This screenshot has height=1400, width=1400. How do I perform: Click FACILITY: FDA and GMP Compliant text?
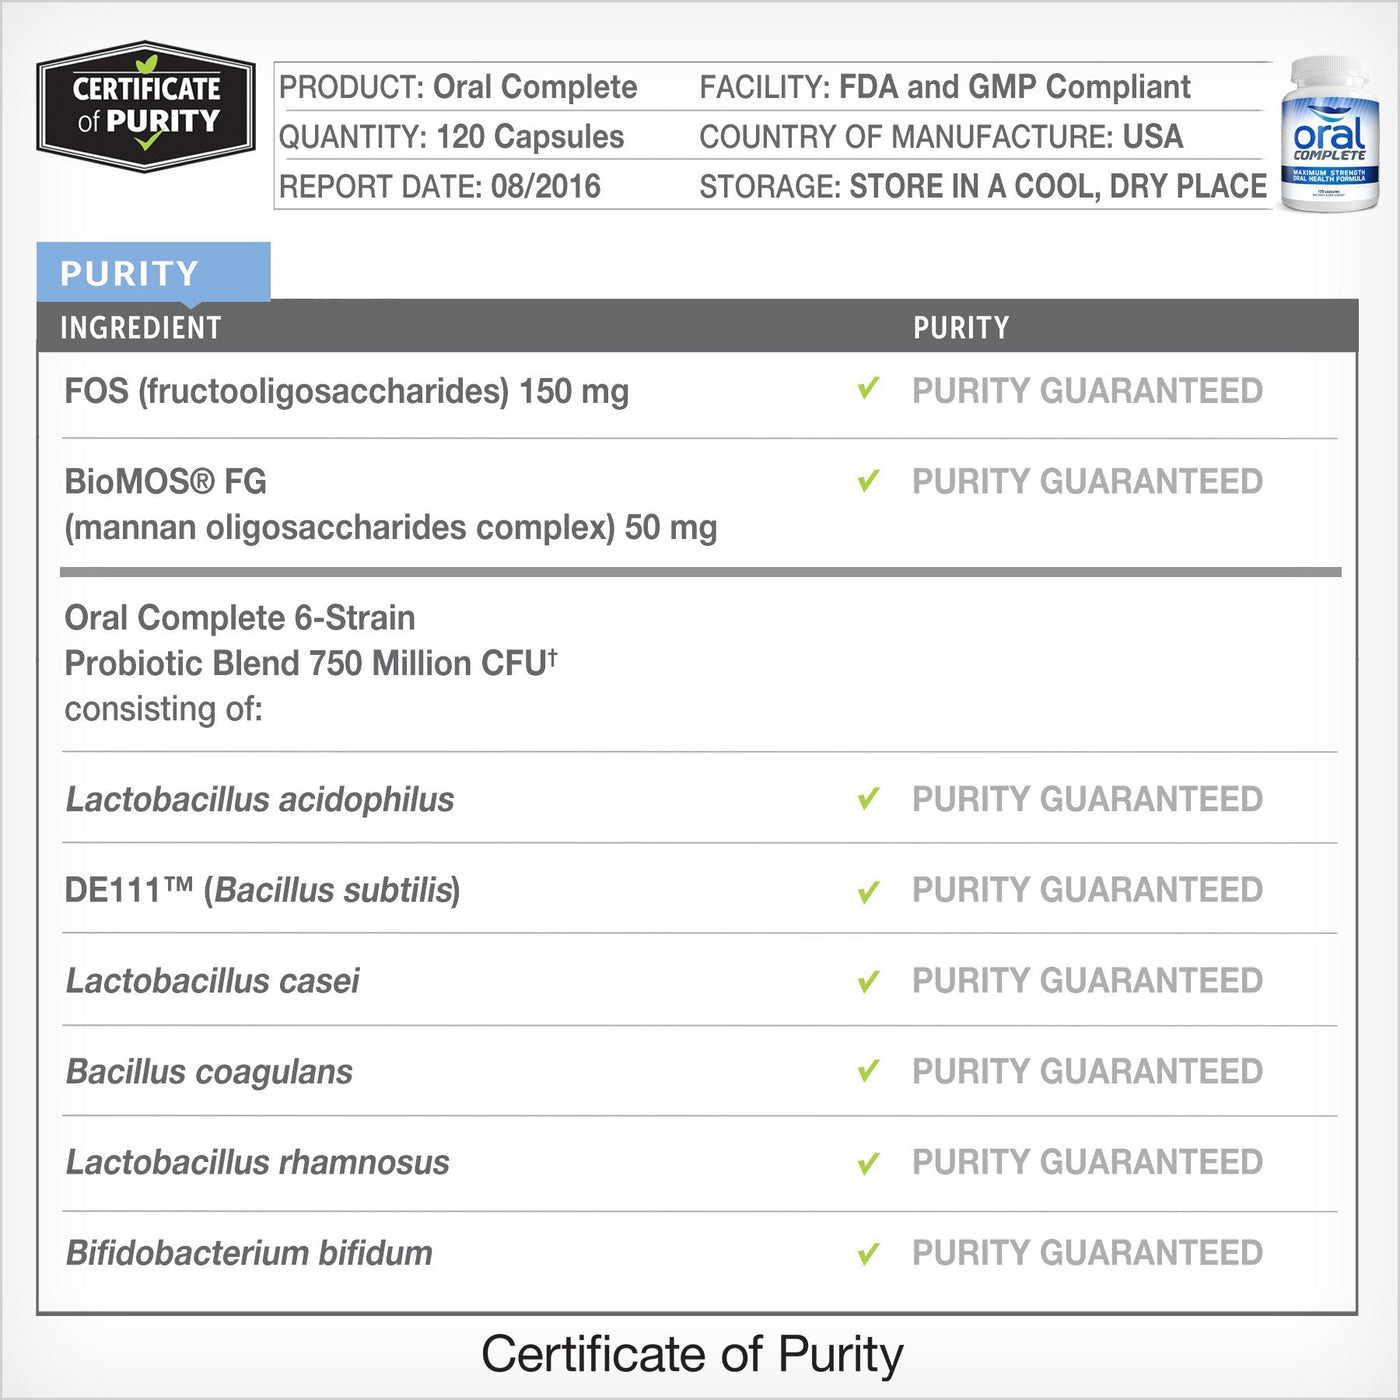coord(945,87)
